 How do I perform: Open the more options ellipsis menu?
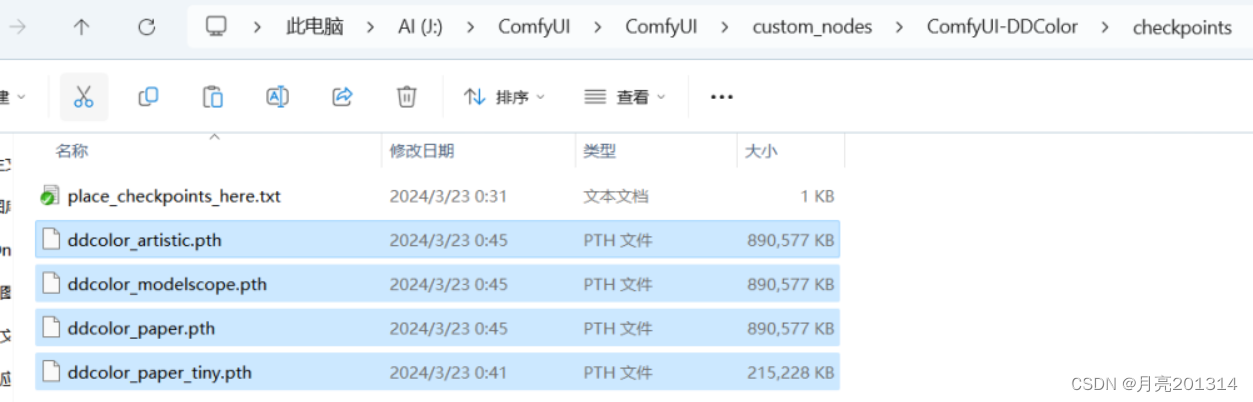click(721, 97)
